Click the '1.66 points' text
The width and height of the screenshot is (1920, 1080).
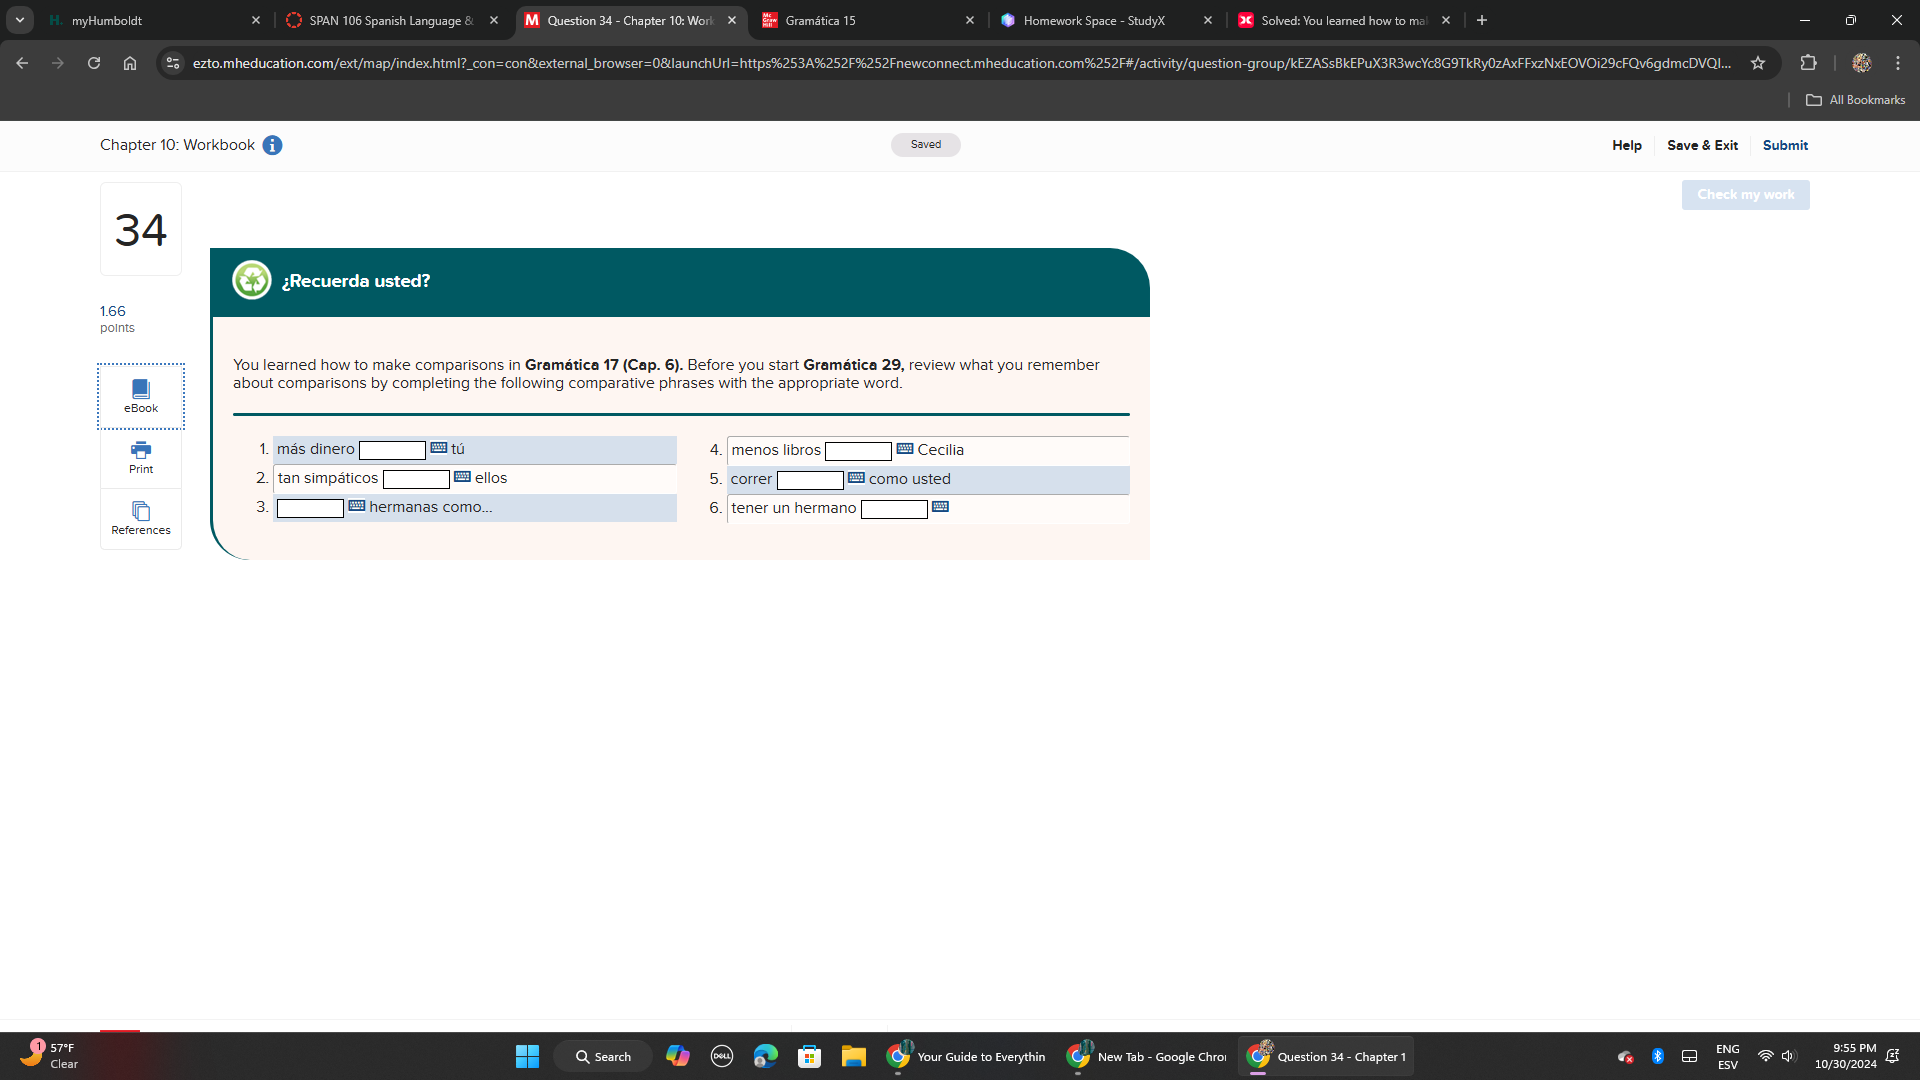(x=117, y=319)
